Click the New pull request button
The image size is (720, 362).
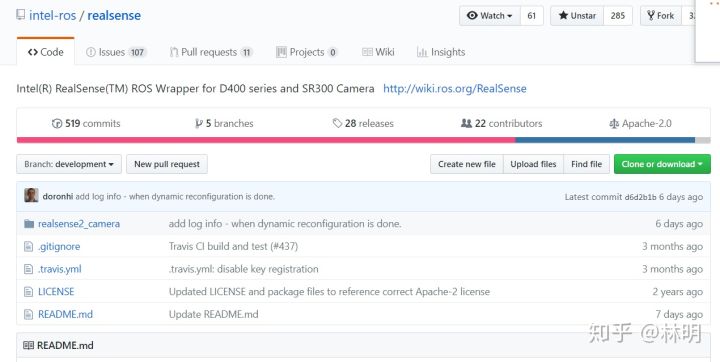click(x=167, y=164)
